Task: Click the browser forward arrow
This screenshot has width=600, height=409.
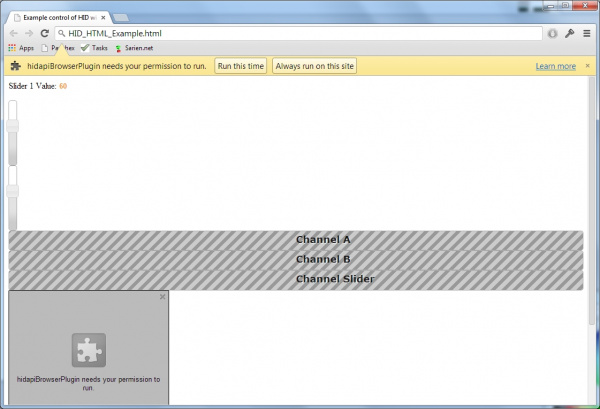Action: [28, 33]
